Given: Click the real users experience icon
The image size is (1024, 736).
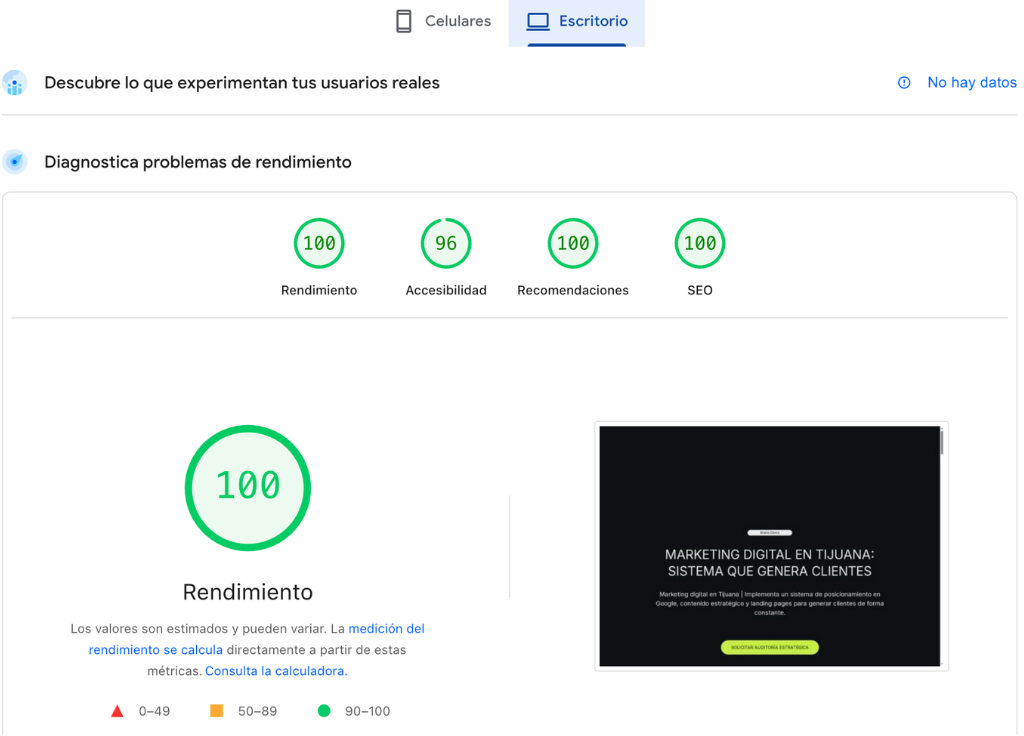Looking at the screenshot, I should (14, 83).
